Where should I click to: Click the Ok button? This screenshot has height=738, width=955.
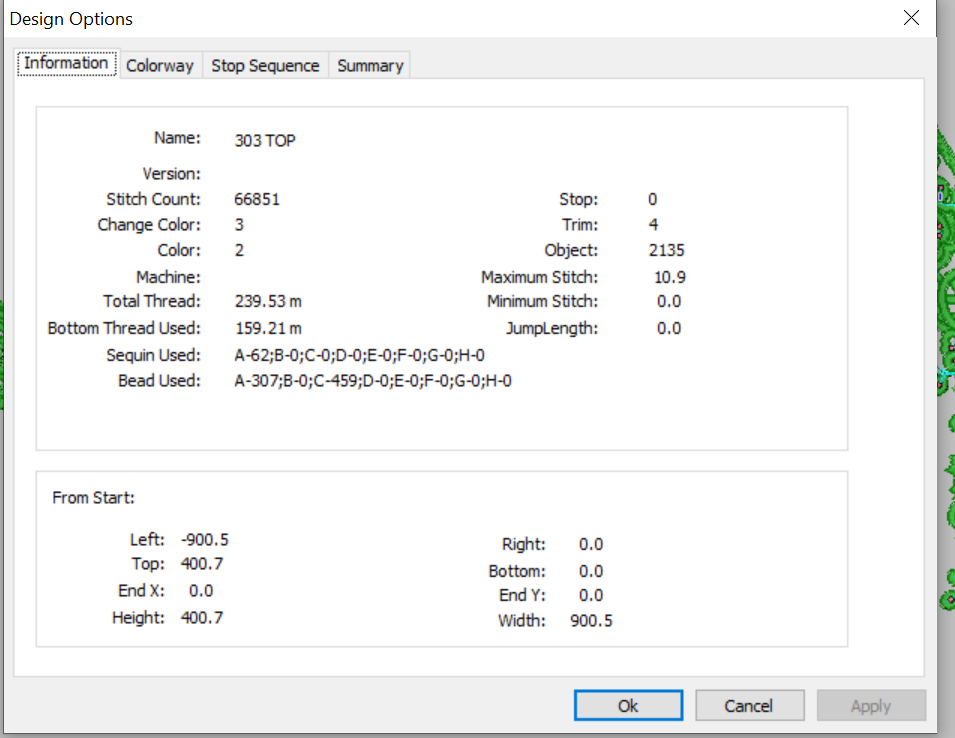628,705
